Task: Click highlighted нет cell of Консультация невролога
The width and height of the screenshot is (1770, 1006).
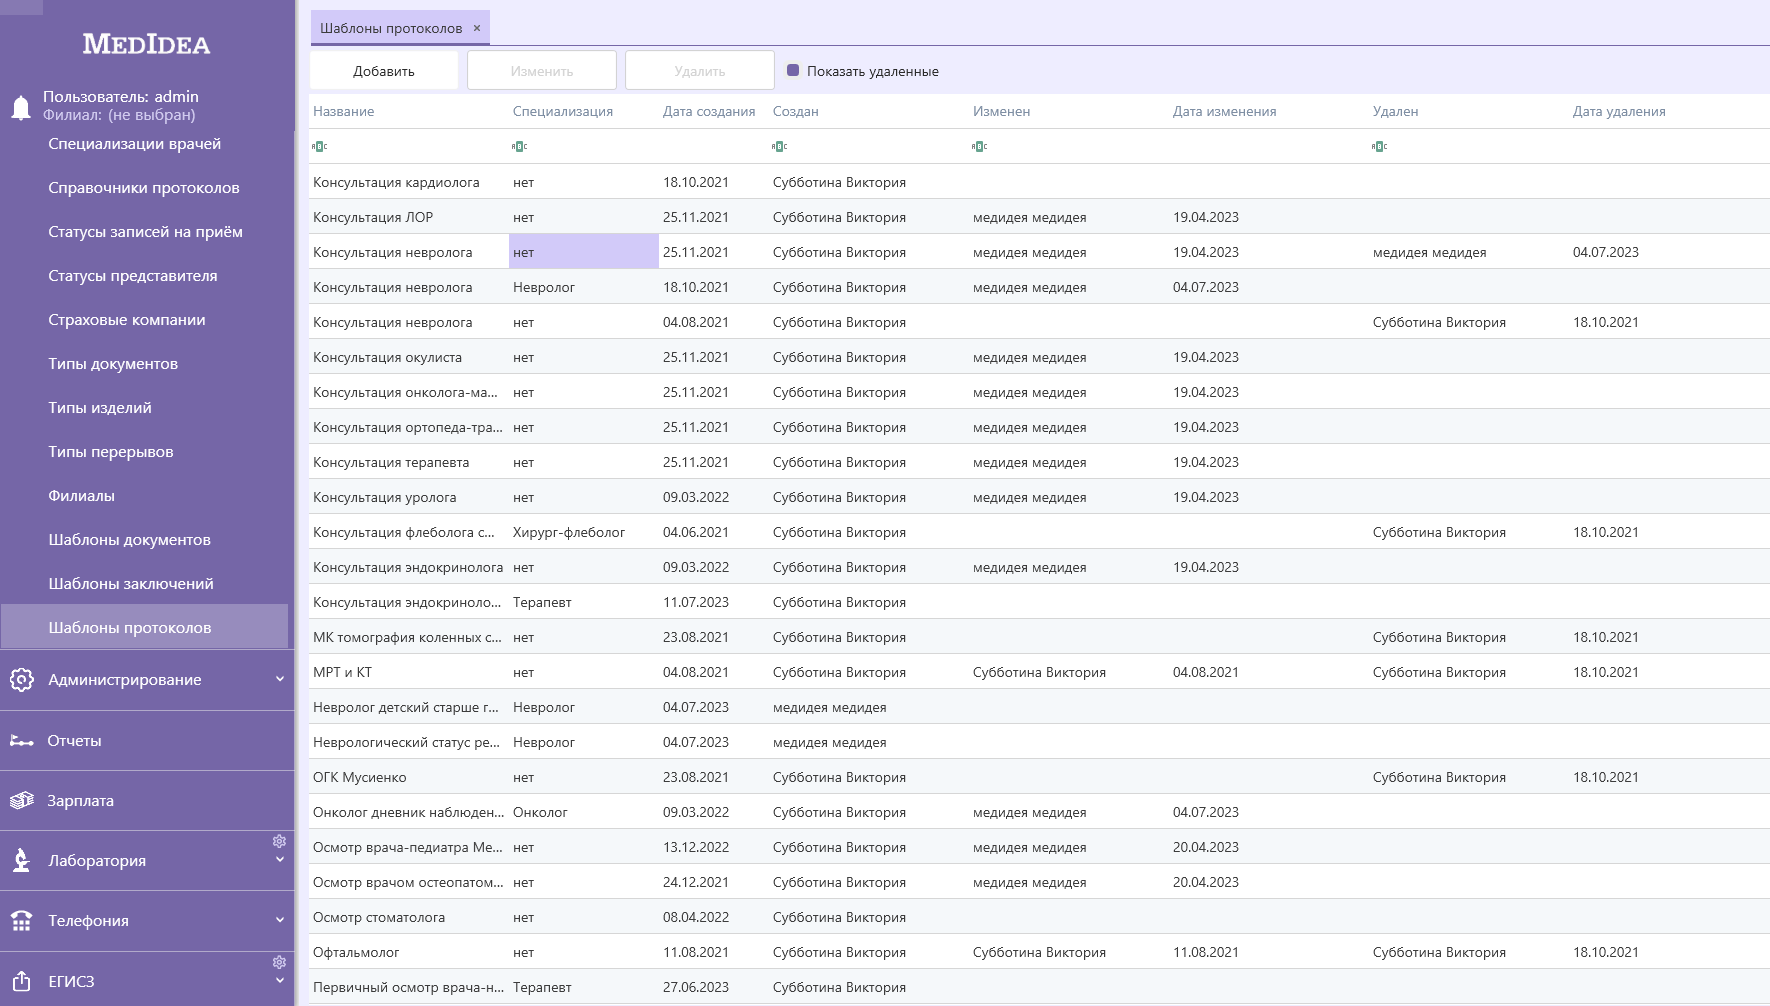Action: (584, 252)
